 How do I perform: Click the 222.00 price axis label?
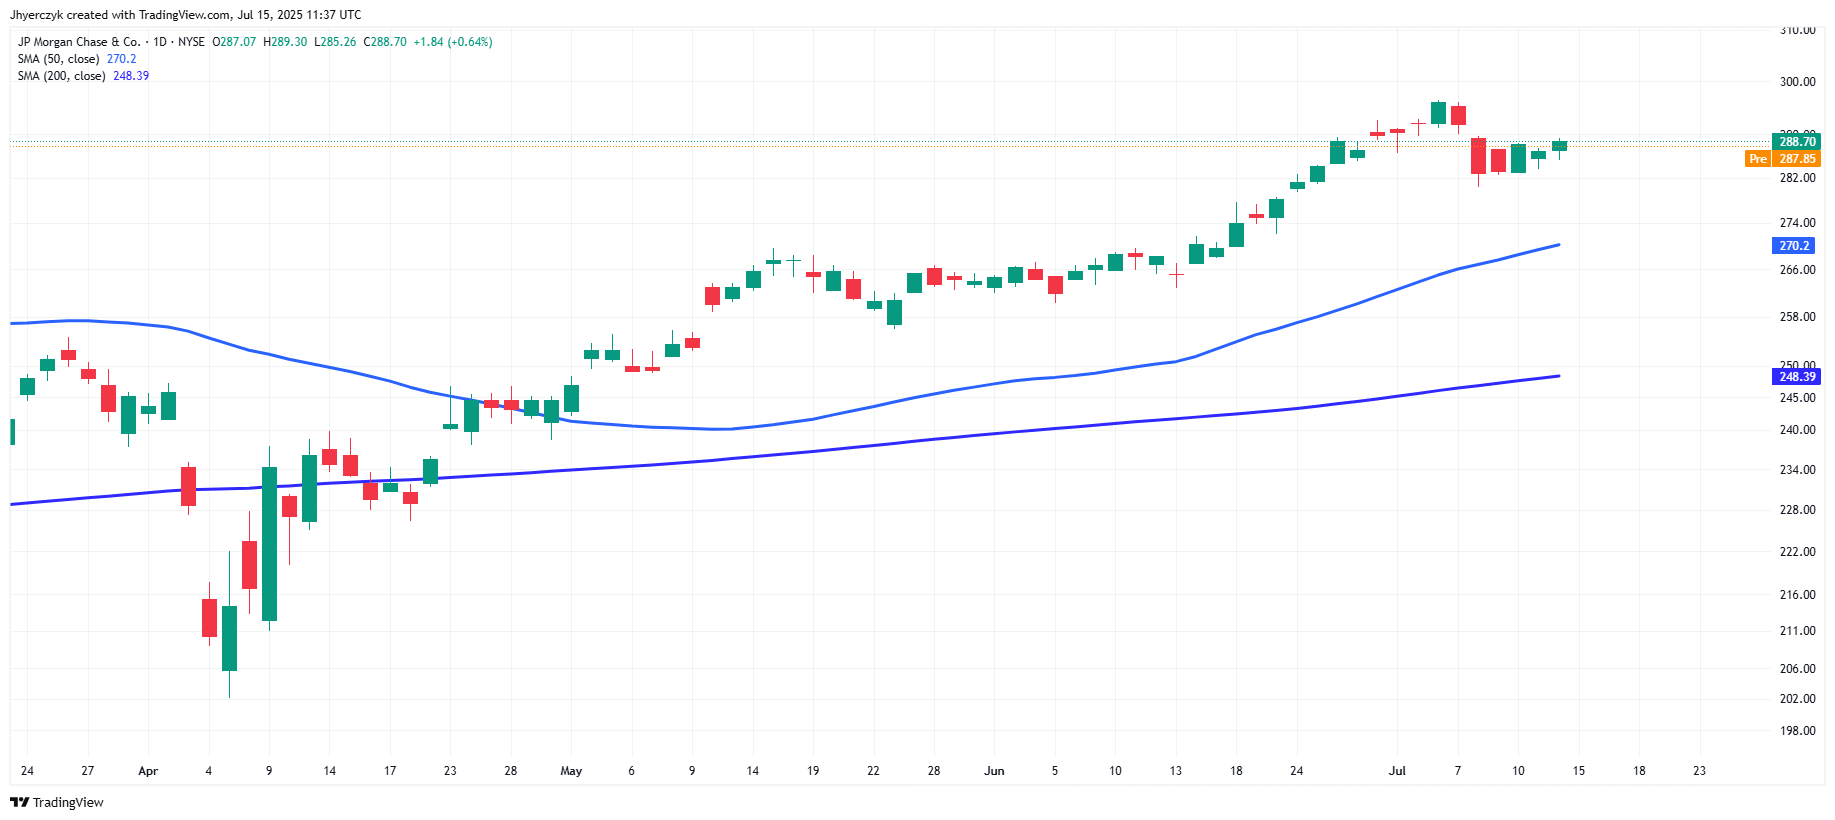[x=1798, y=552]
